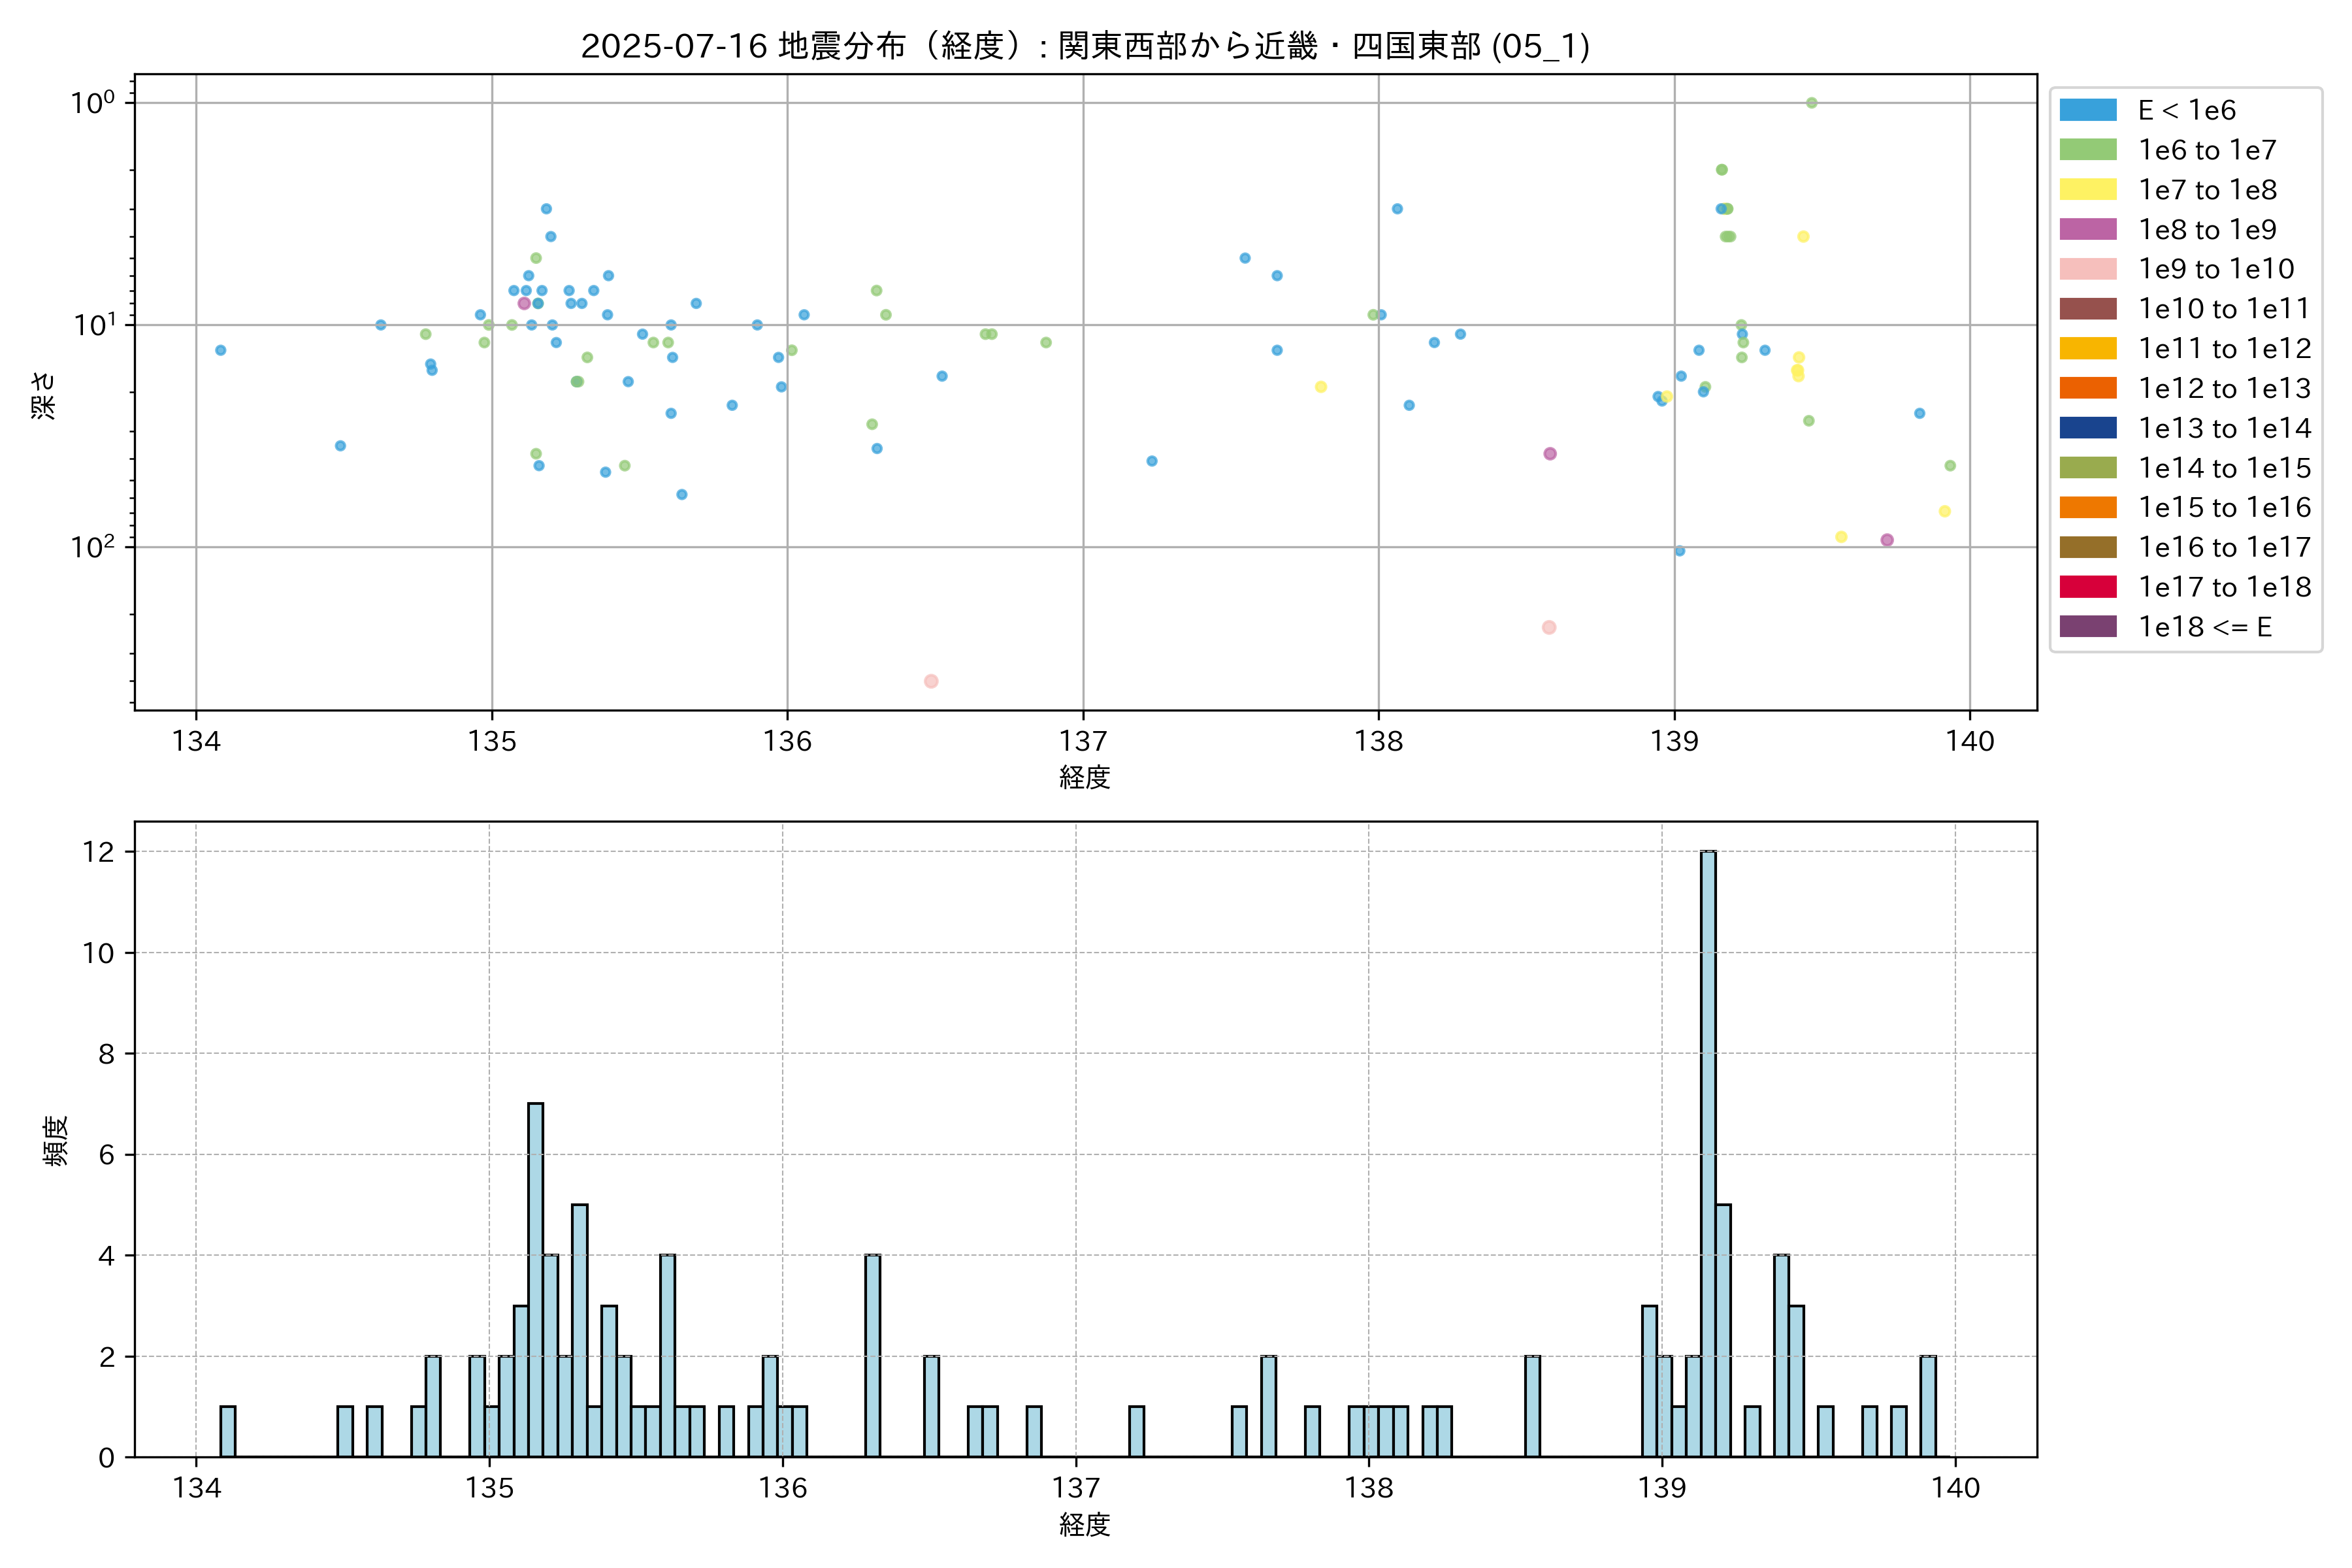The image size is (2352, 1568).
Task: Click the histogram 経度 x-axis label
Action: [1085, 1525]
